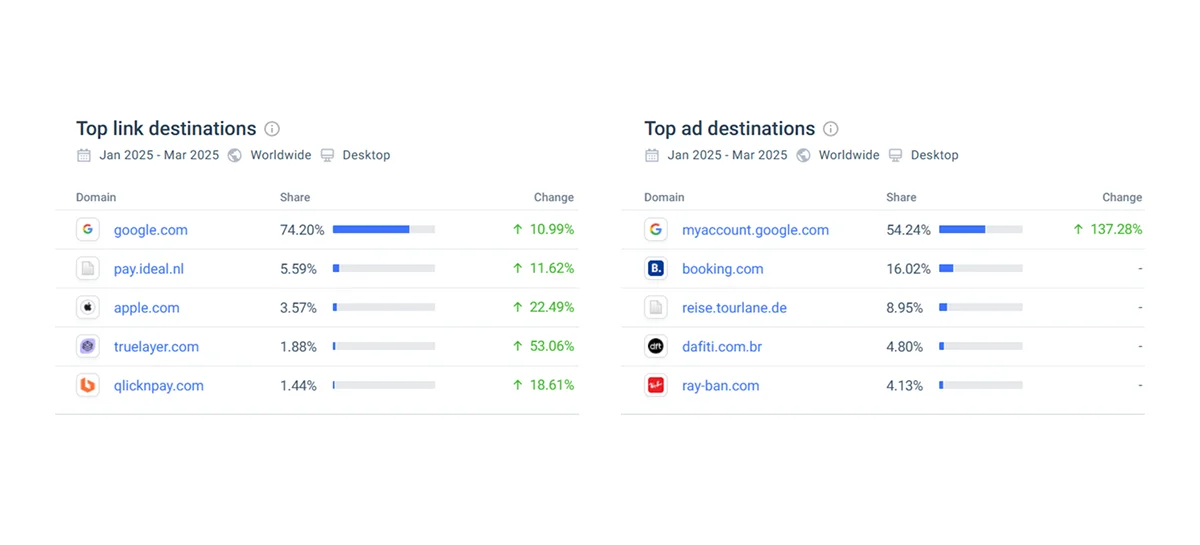This screenshot has height=545, width=1200.
Task: Click the calendar icon in Top link destinations
Action: tap(84, 155)
